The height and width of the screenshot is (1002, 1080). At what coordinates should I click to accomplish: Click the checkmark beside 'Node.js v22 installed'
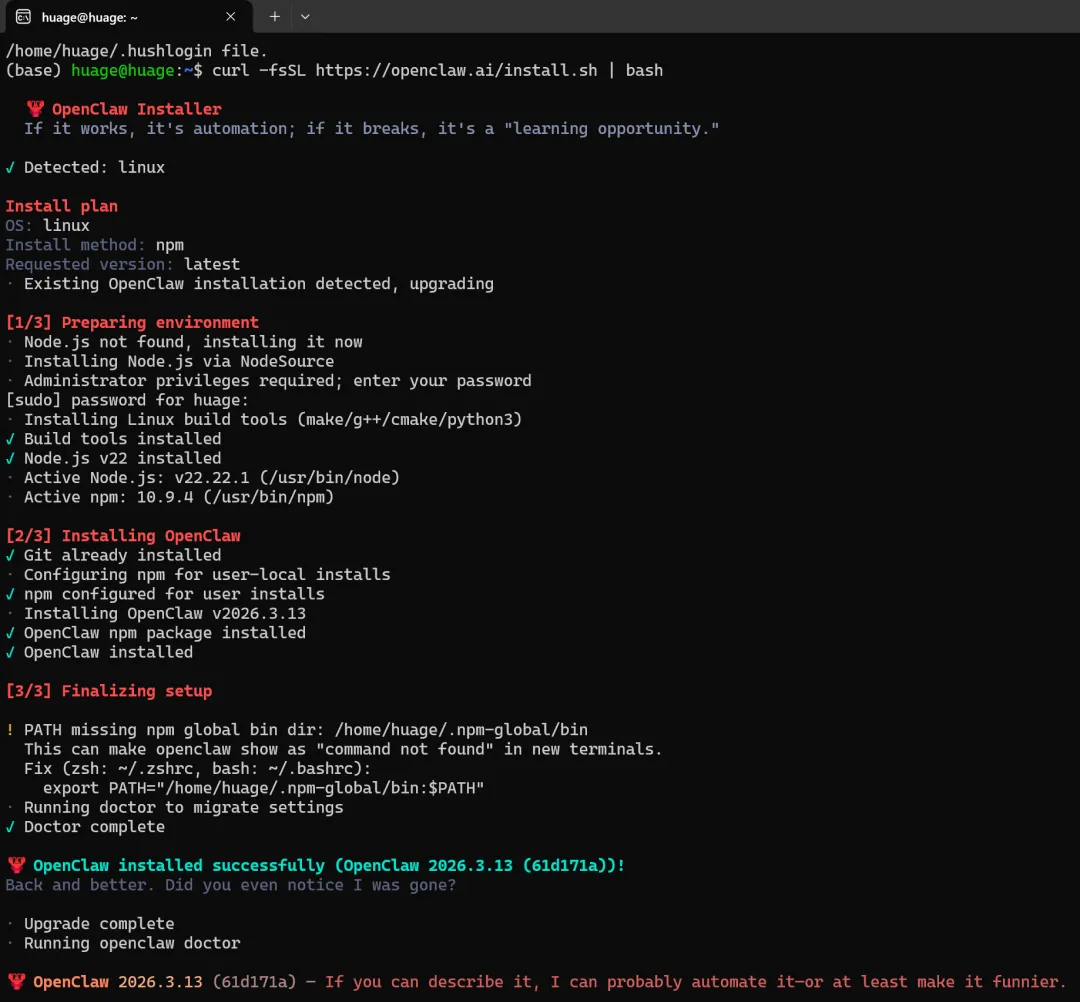click(10, 458)
